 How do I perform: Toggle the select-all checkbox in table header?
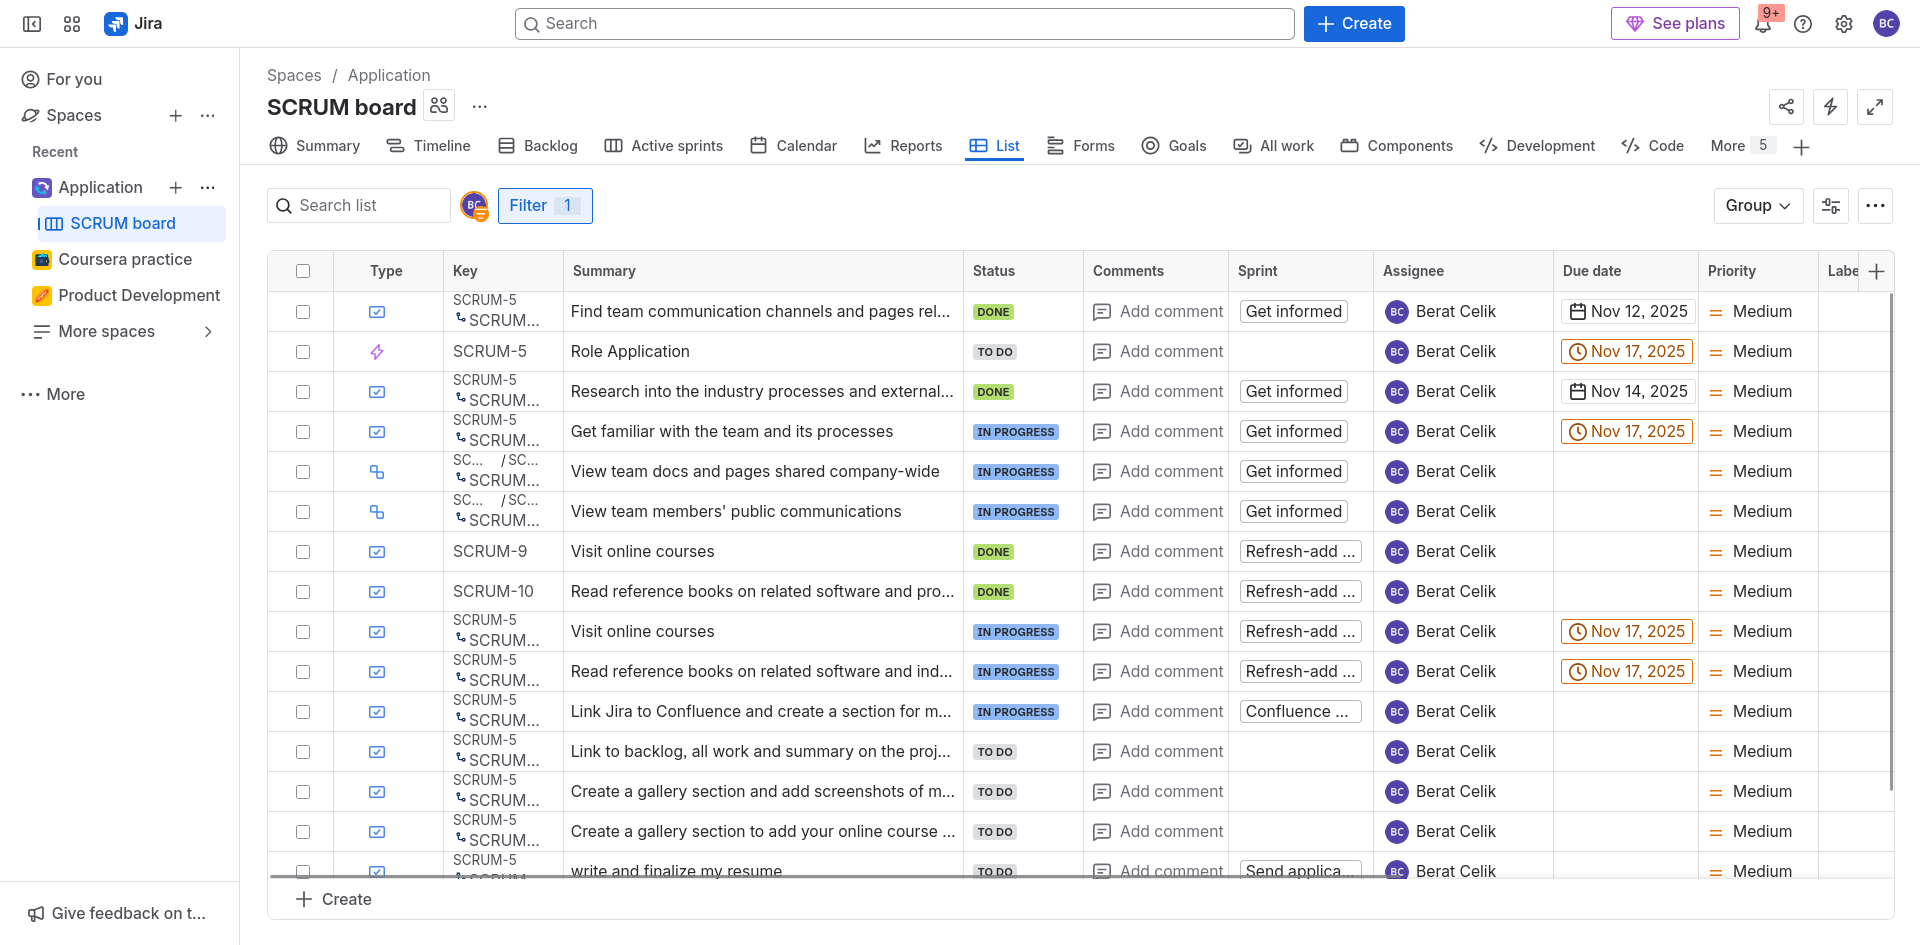coord(303,271)
